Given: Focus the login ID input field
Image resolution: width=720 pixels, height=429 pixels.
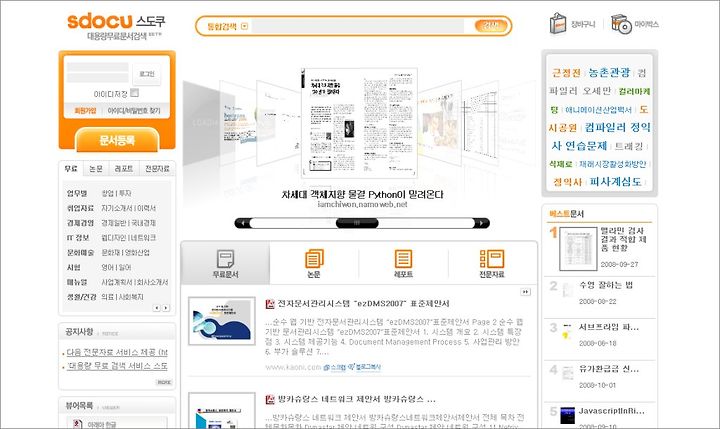Looking at the screenshot, I should coord(97,67).
